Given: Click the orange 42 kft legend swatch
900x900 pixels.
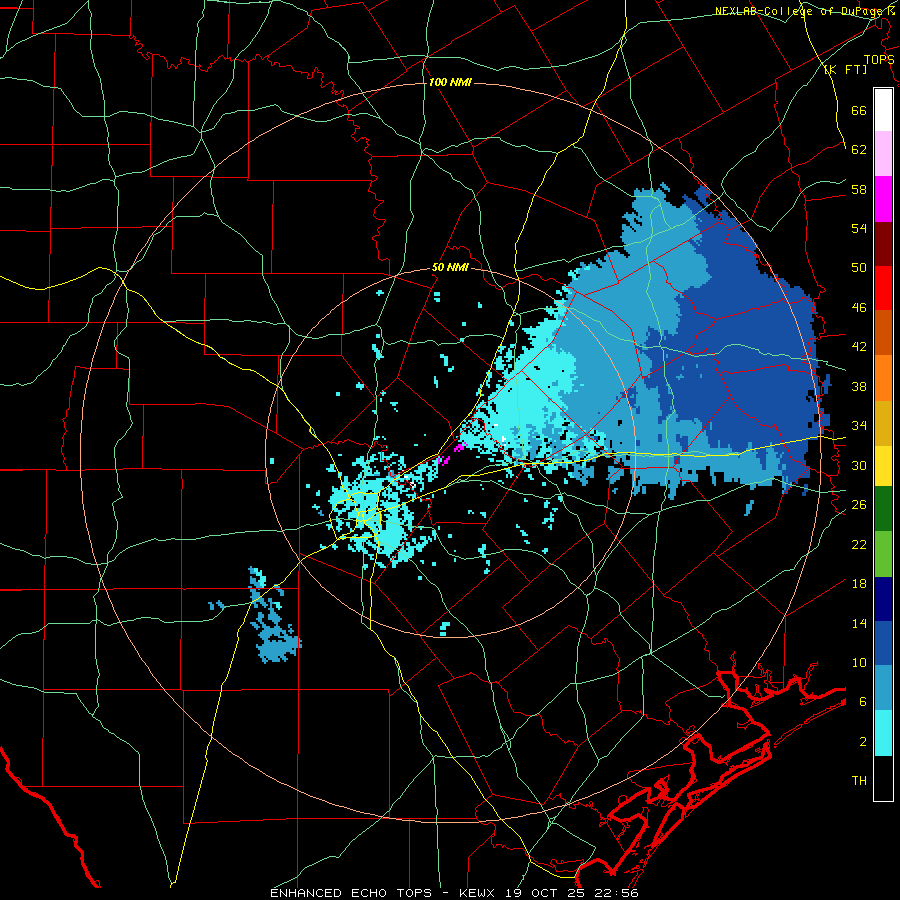Looking at the screenshot, I should (x=883, y=378).
